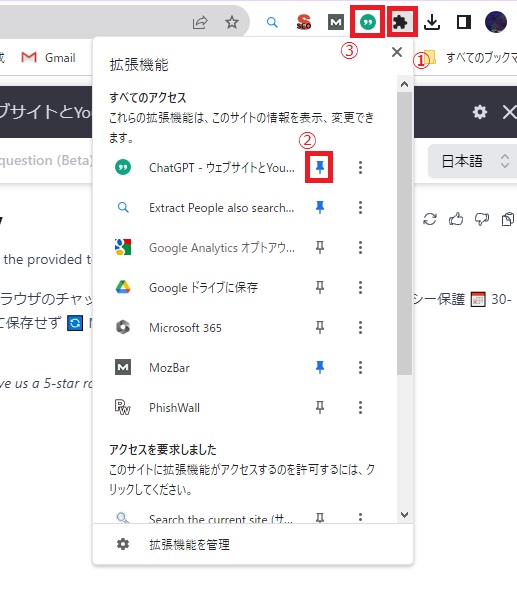Open 拡張機能を管理 (Manage extensions)

(x=189, y=545)
